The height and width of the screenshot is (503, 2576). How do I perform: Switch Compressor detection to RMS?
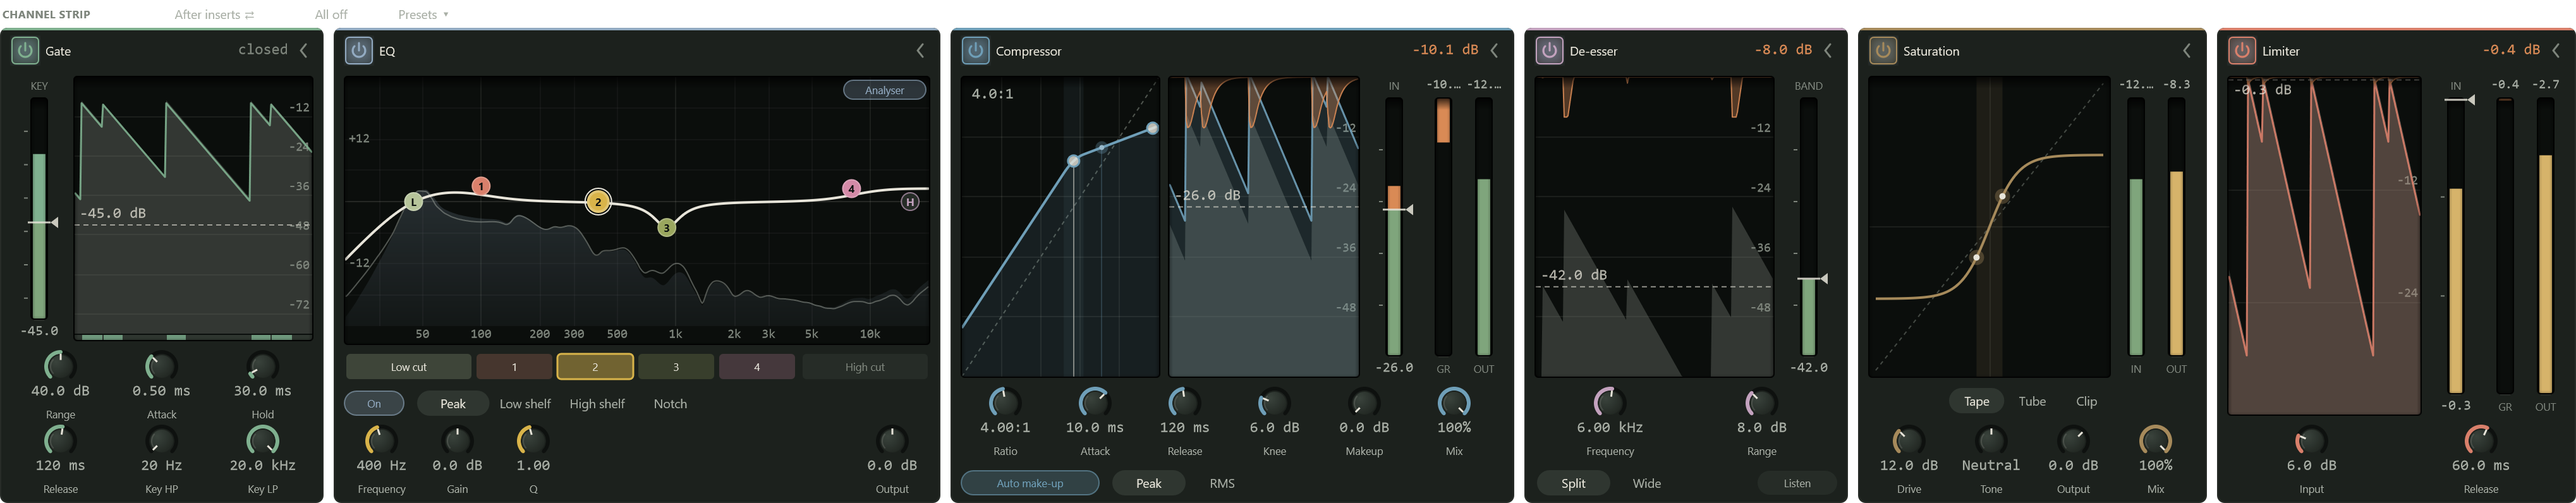1222,483
